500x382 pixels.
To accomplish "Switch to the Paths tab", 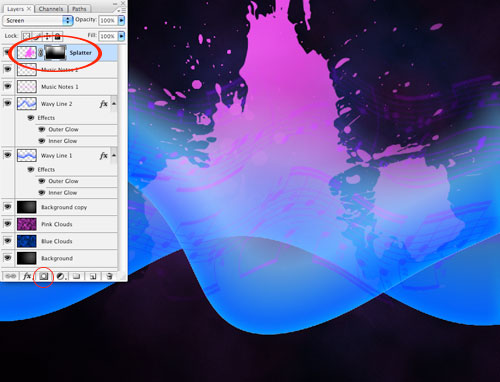I will point(79,9).
